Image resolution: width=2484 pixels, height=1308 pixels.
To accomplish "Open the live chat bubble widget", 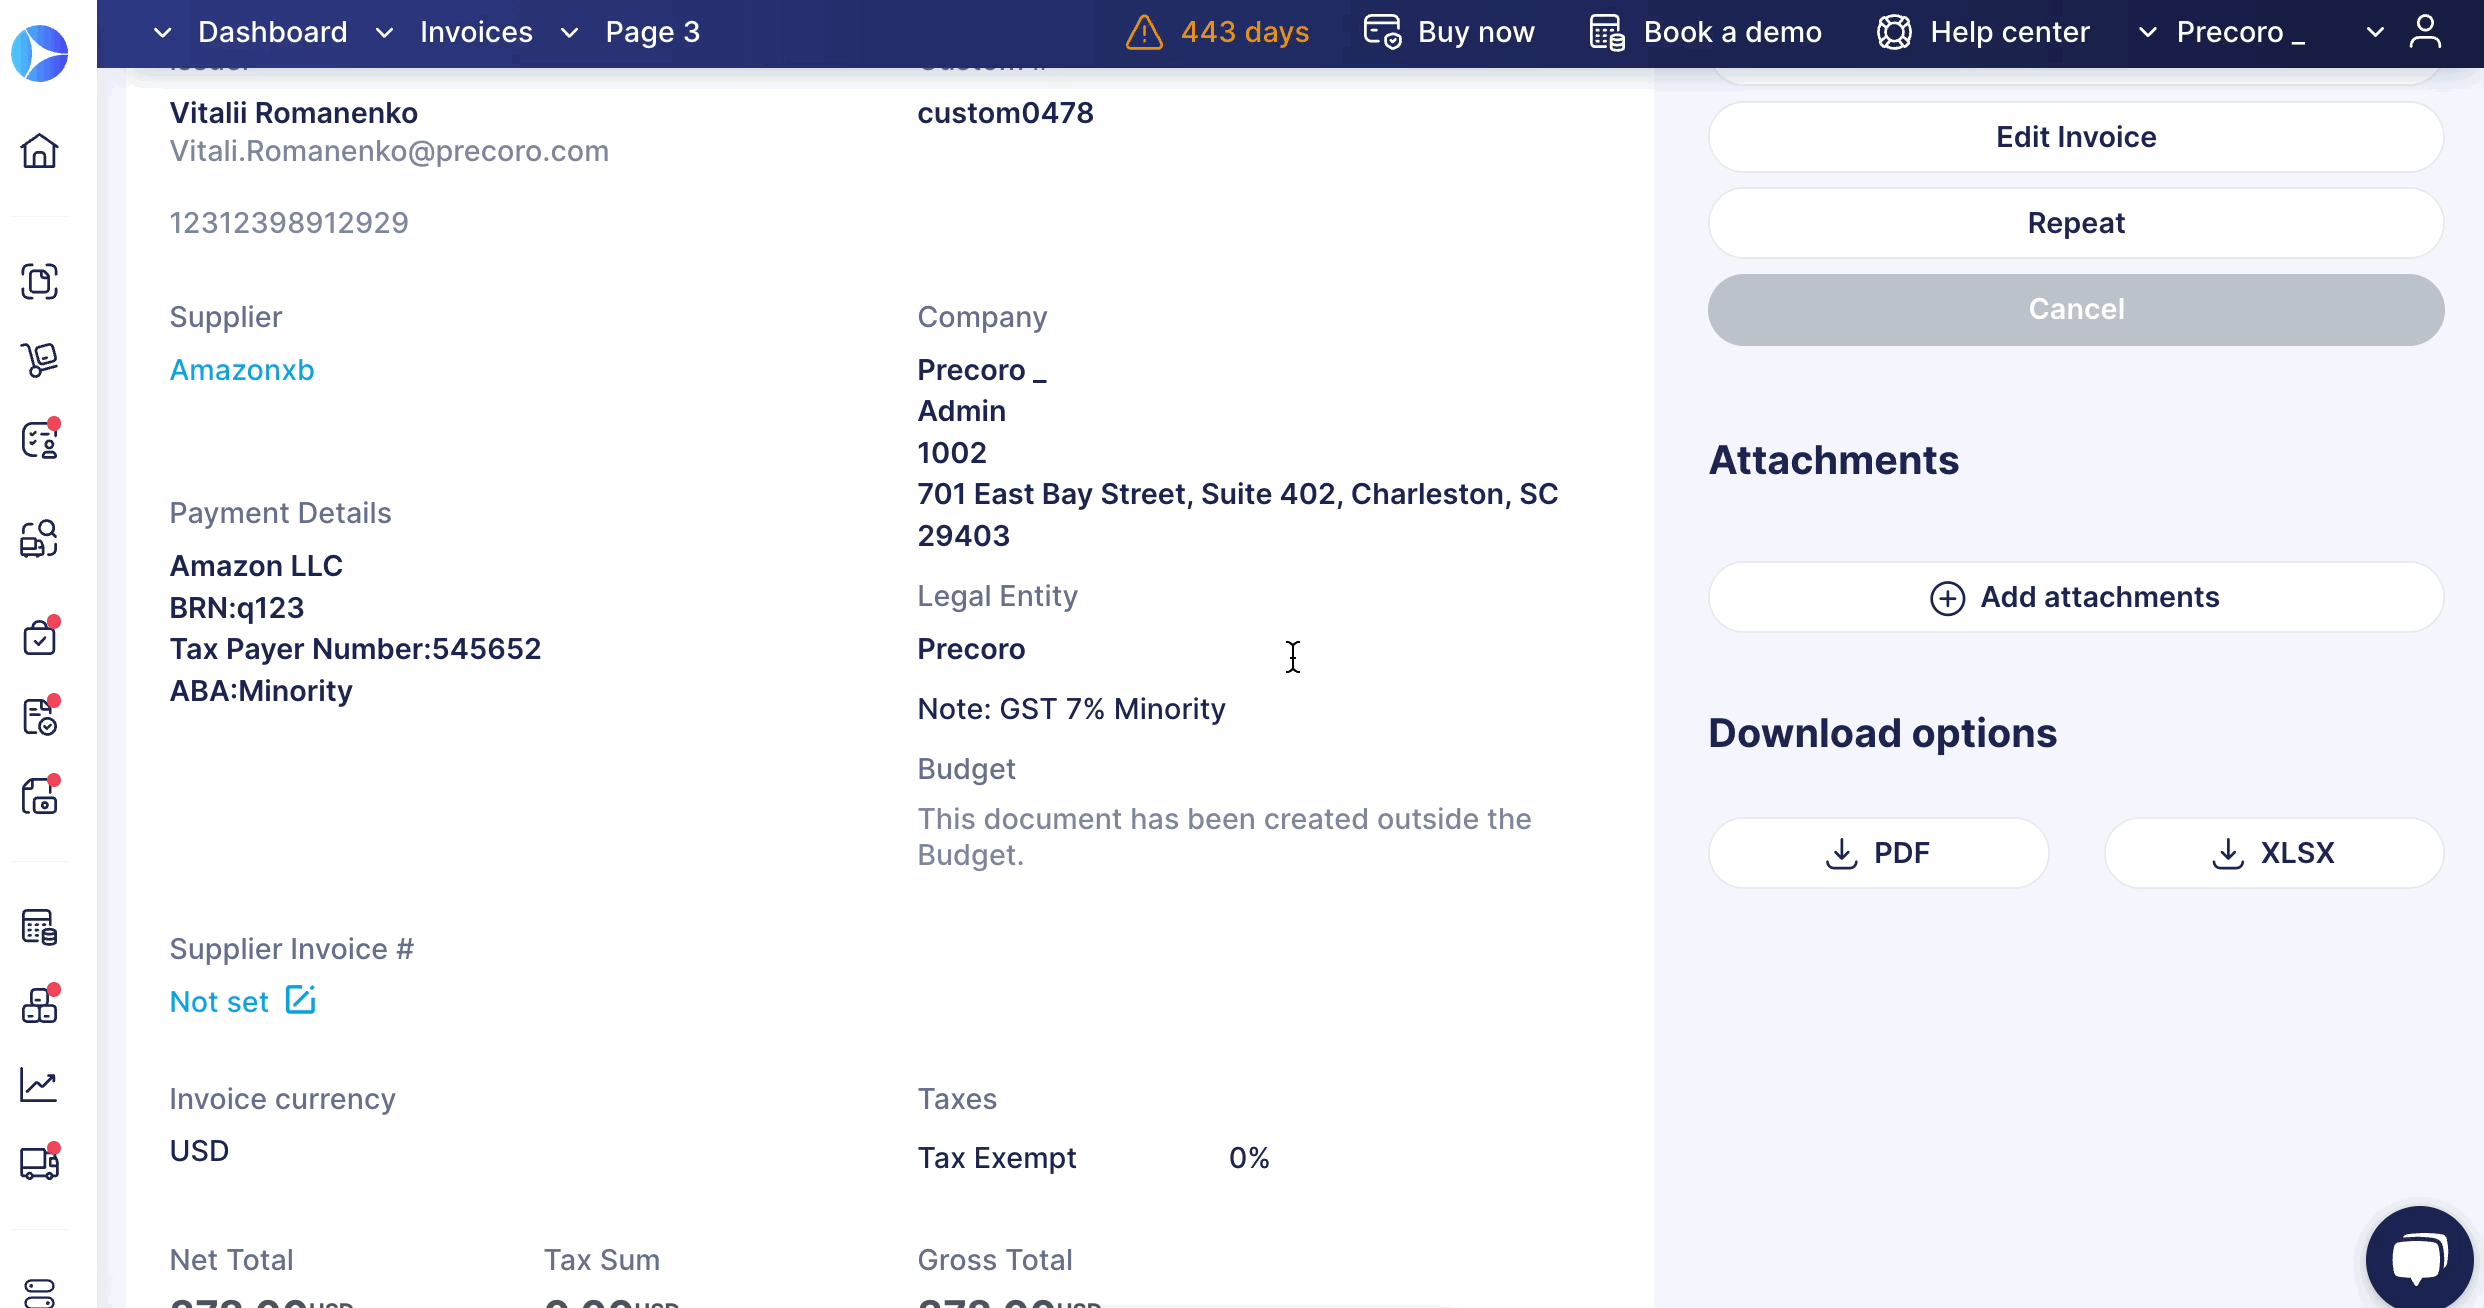I will (2419, 1258).
